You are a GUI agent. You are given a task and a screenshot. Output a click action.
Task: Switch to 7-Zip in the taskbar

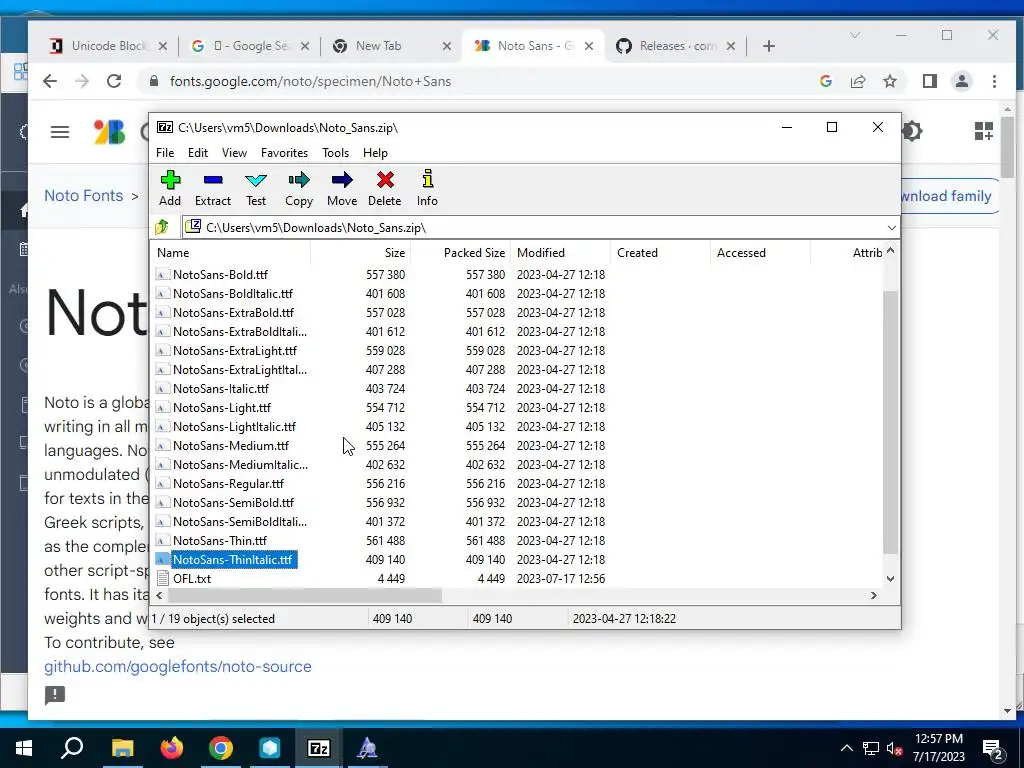point(318,748)
